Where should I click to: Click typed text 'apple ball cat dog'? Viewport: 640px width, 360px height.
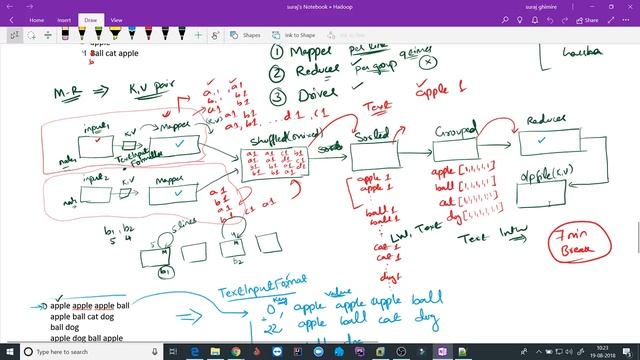pos(82,316)
